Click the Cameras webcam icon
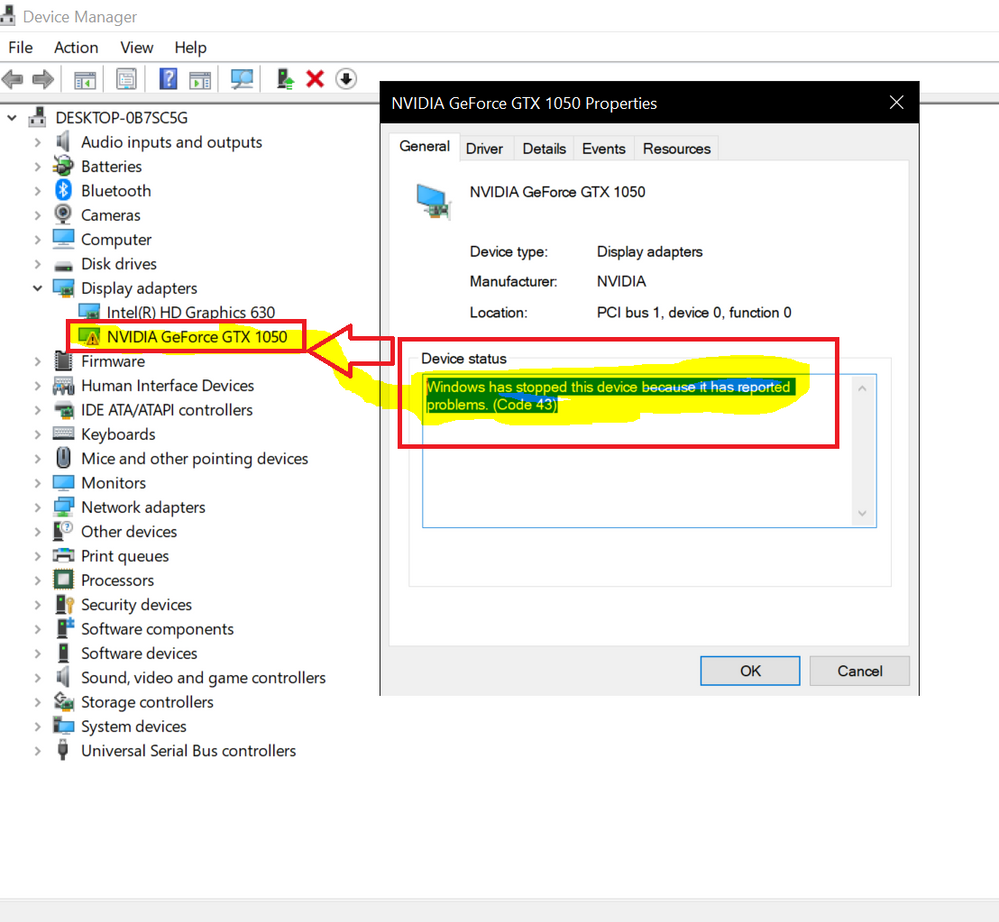Viewport: 999px width, 922px height. coord(63,214)
